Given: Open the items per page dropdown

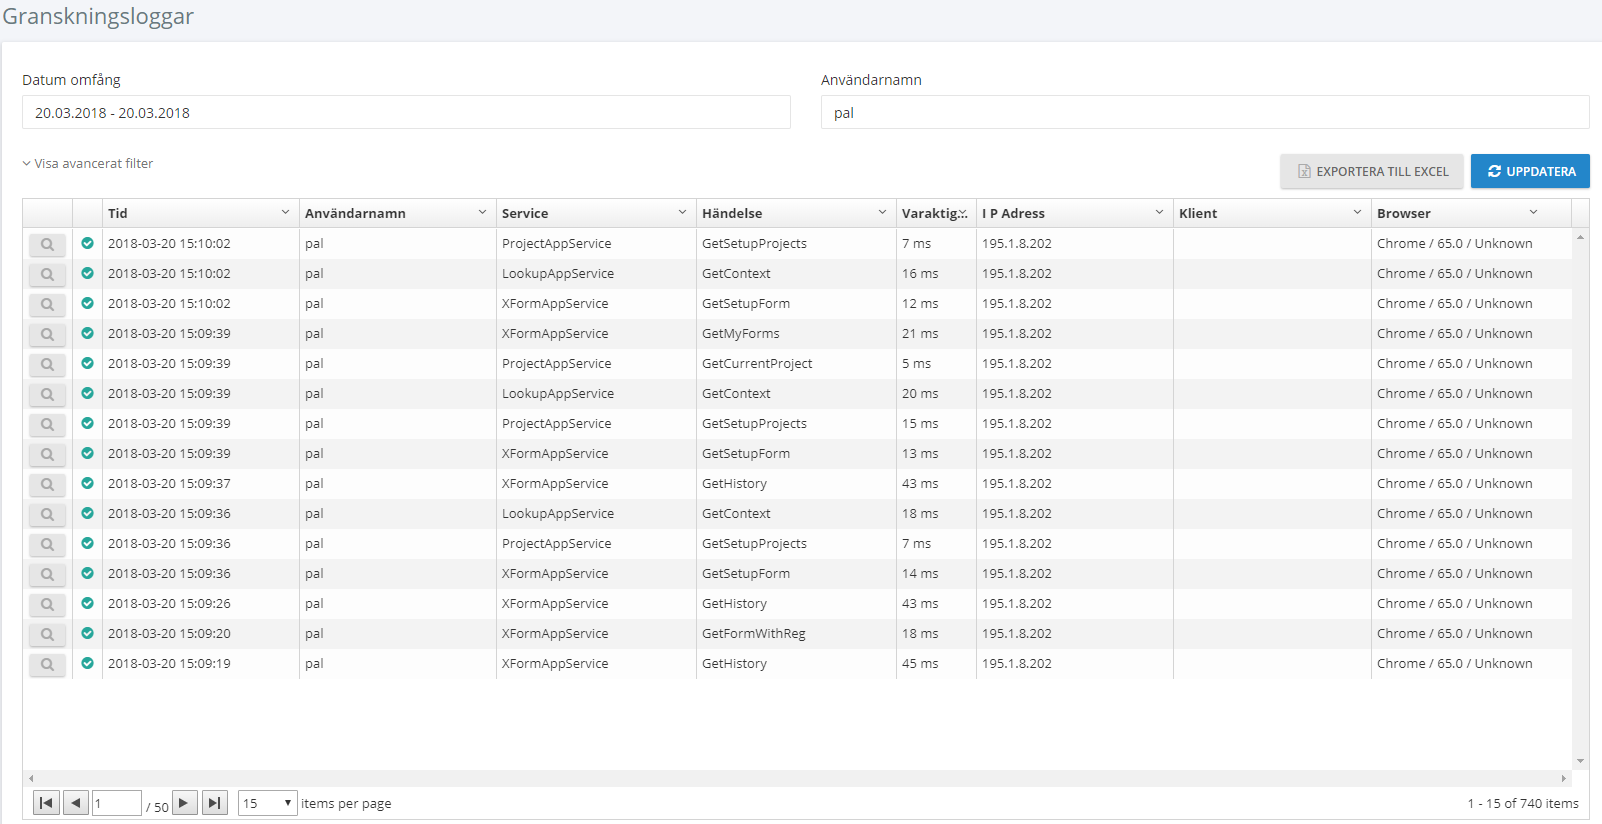Looking at the screenshot, I should coord(267,803).
